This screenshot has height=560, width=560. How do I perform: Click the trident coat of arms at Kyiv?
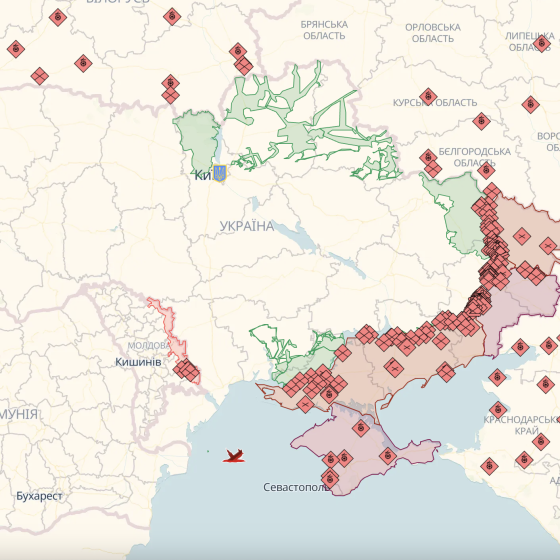220,173
